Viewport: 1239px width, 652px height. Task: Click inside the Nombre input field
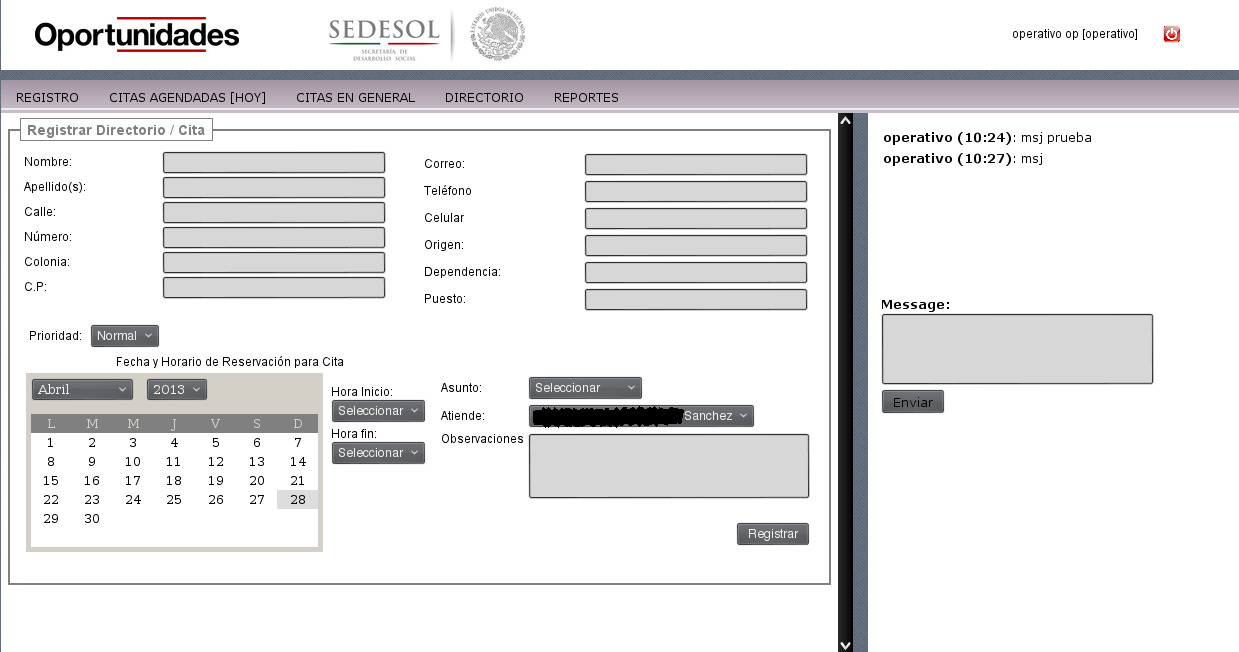(273, 161)
